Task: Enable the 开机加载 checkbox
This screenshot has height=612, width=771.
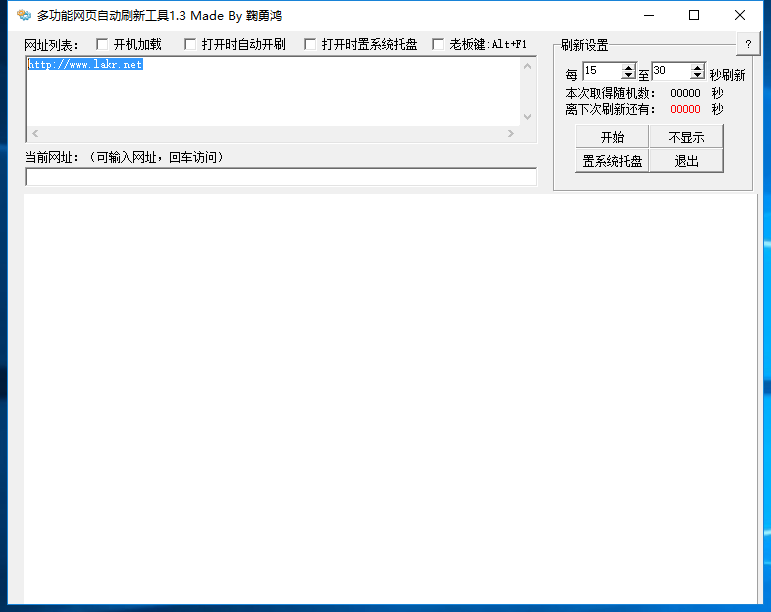Action: [102, 44]
